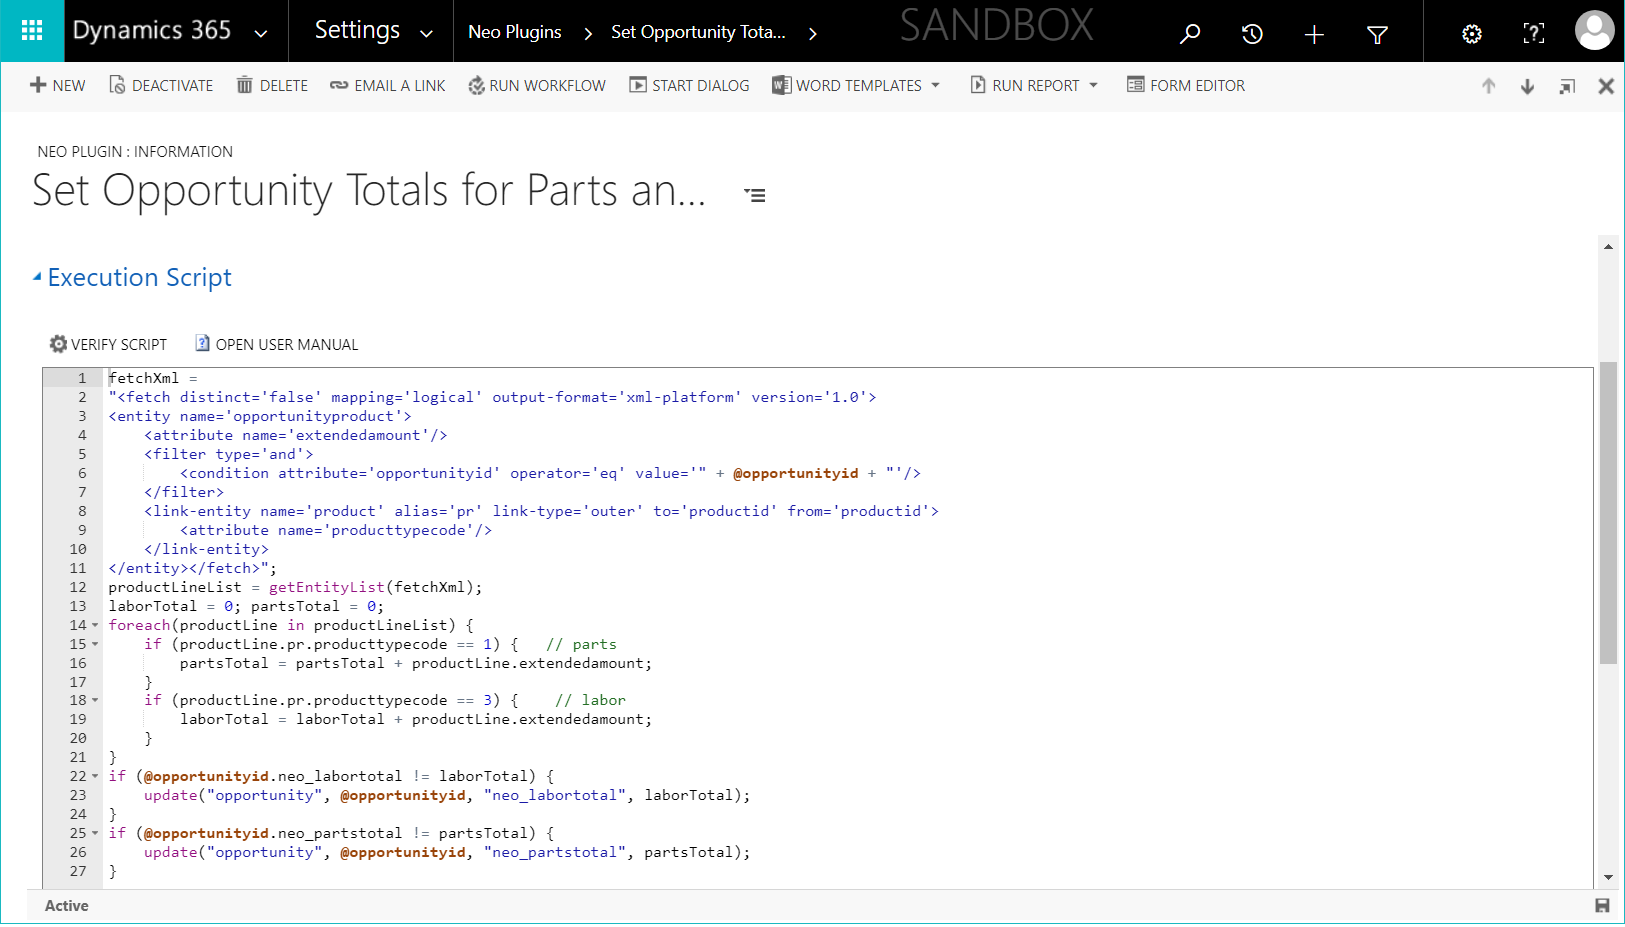1625x927 pixels.
Task: Open the help question mark icon
Action: [x=1533, y=34]
